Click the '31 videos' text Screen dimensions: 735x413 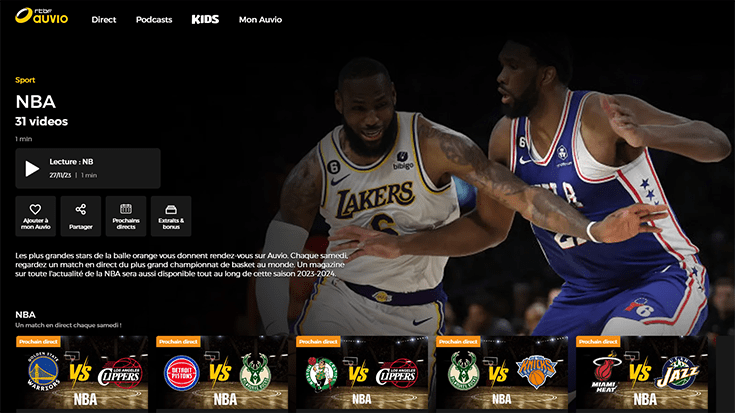(41, 121)
